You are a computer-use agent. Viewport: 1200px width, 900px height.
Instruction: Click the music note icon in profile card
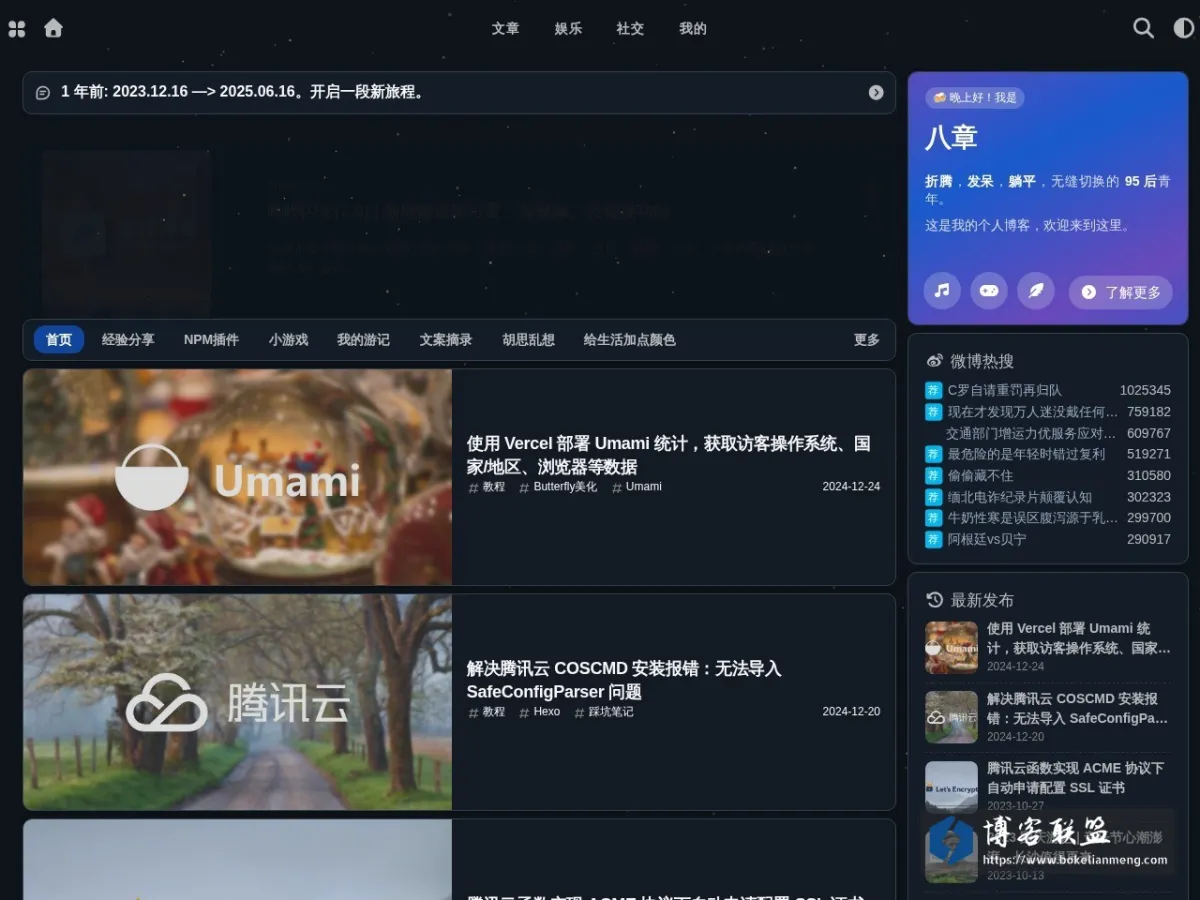pos(942,291)
